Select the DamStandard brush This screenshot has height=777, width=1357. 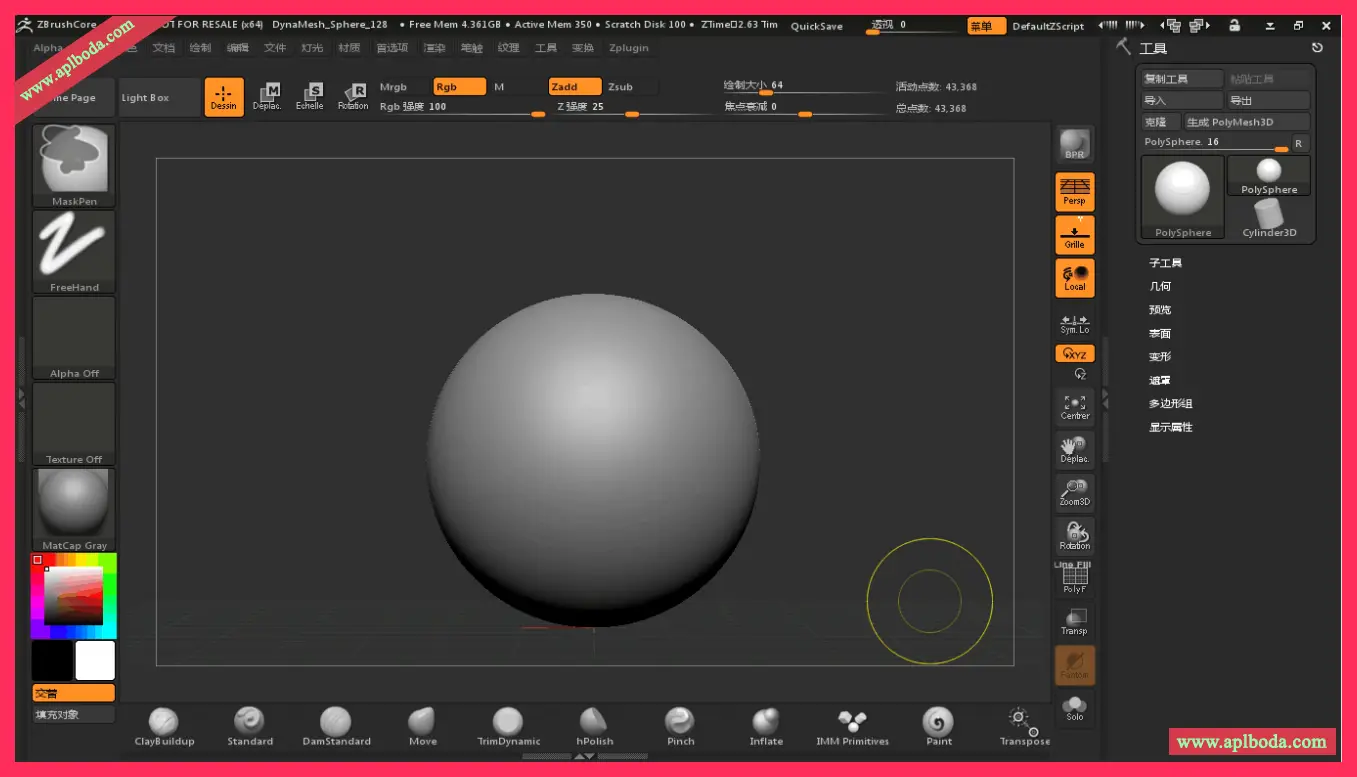tap(336, 725)
